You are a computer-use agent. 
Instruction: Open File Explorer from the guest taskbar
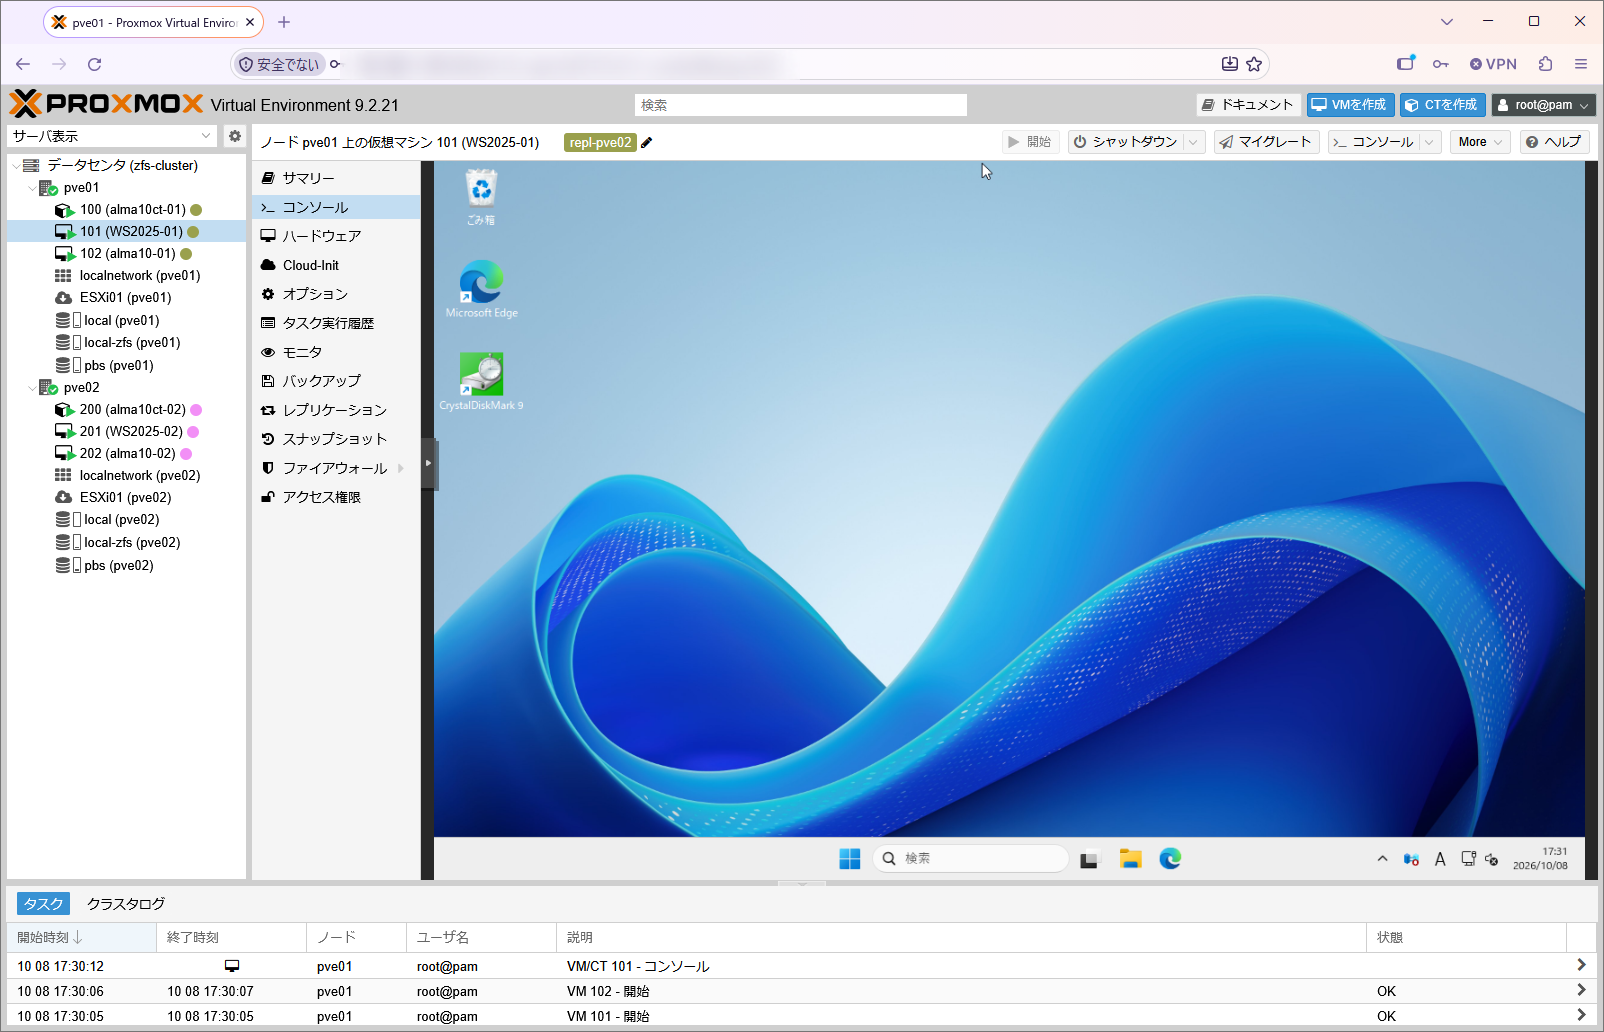click(1130, 859)
